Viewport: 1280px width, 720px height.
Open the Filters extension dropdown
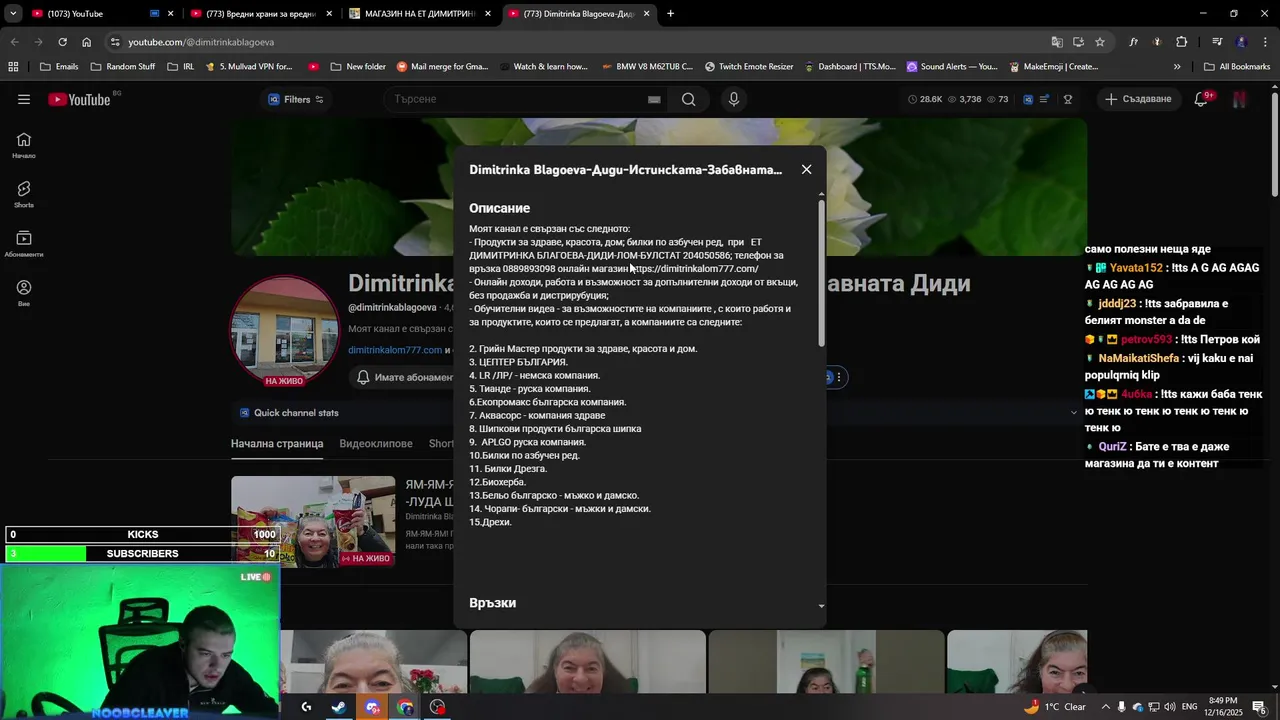pos(296,99)
